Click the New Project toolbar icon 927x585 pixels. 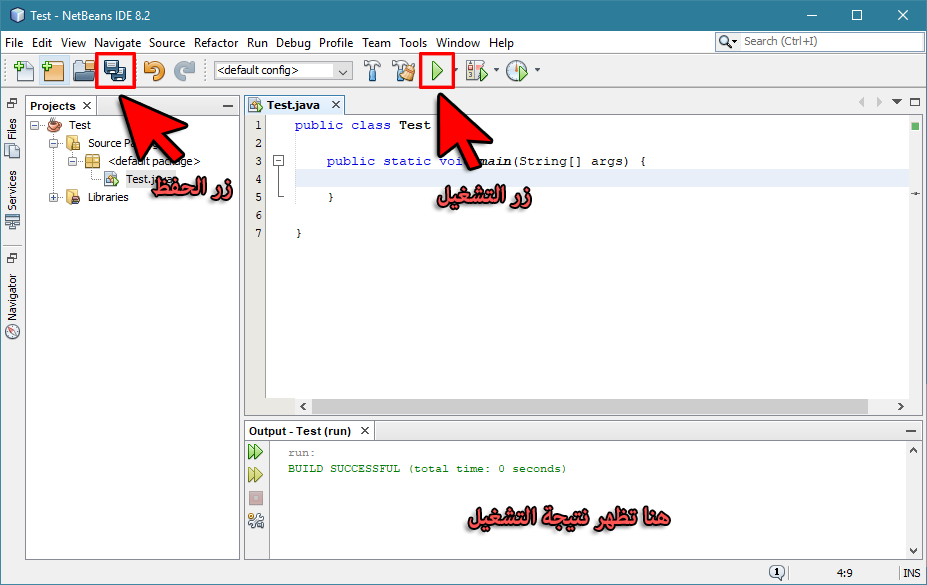(53, 70)
